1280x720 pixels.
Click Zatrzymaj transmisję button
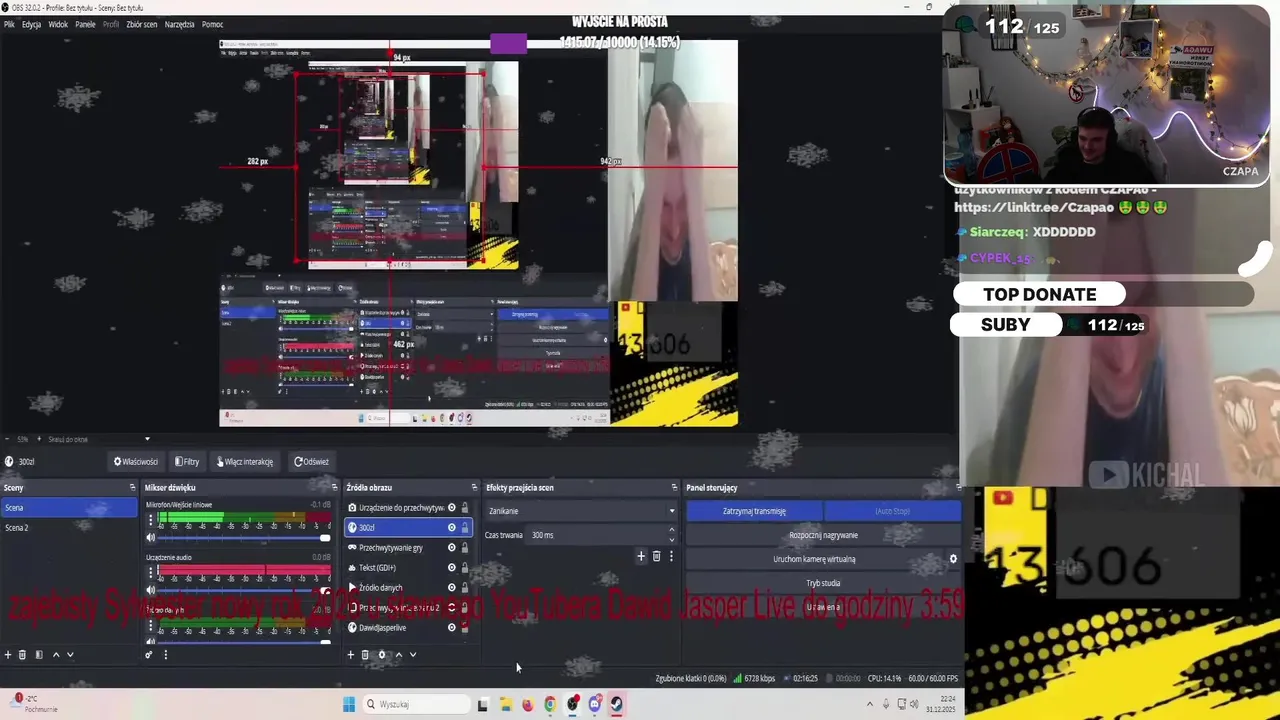(754, 511)
